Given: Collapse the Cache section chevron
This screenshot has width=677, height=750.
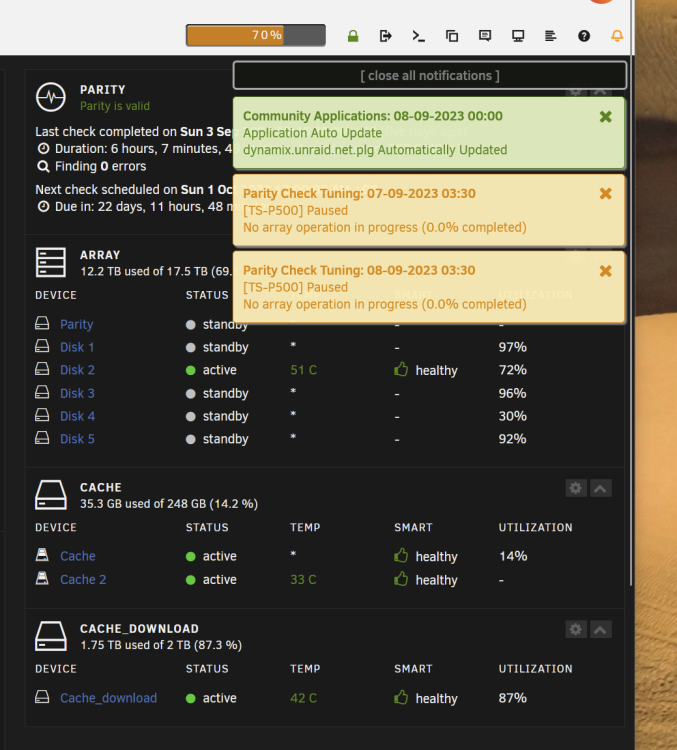Looking at the screenshot, I should [x=600, y=488].
